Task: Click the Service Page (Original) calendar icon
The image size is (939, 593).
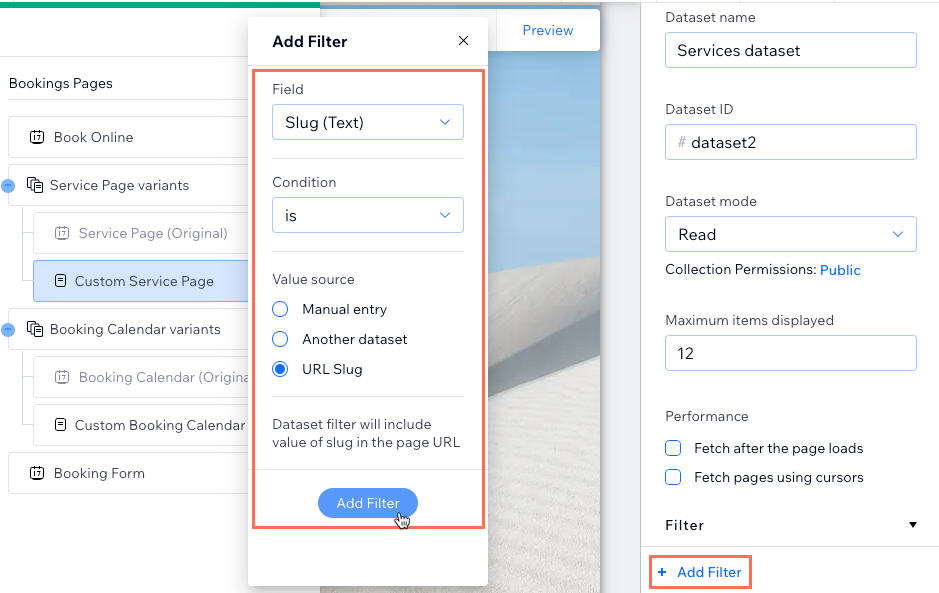Action: pyautogui.click(x=62, y=233)
